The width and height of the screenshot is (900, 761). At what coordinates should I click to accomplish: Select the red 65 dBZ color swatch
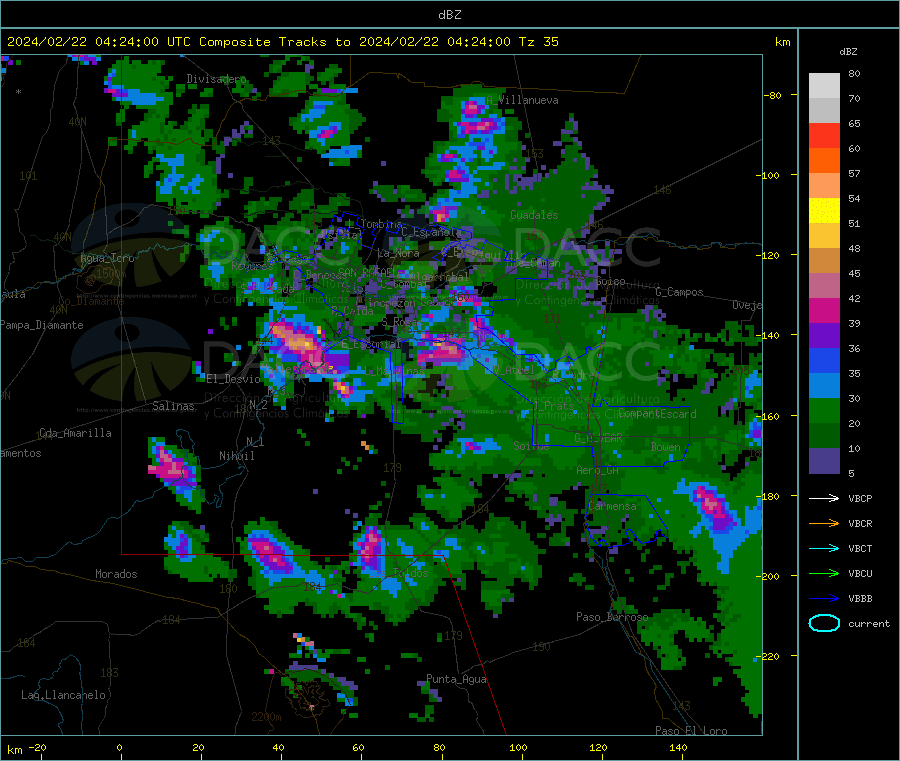tap(824, 135)
